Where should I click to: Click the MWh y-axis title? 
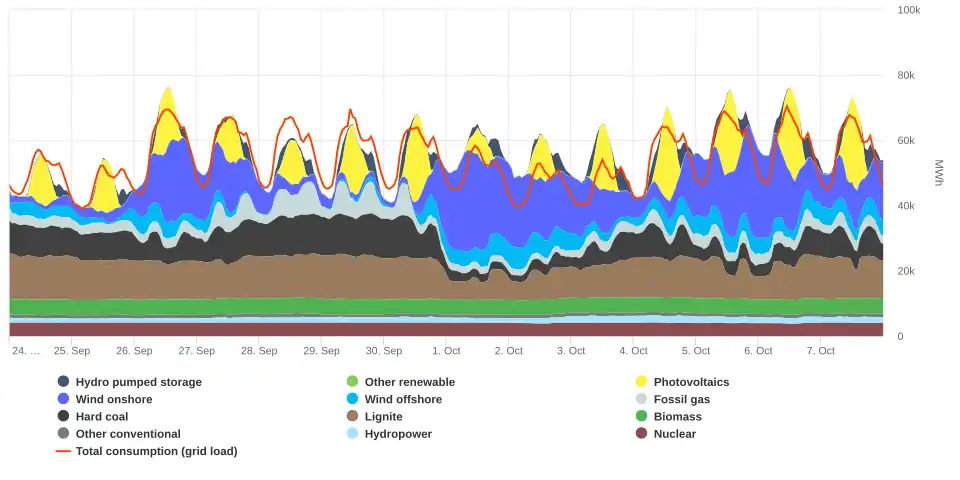pyautogui.click(x=939, y=172)
